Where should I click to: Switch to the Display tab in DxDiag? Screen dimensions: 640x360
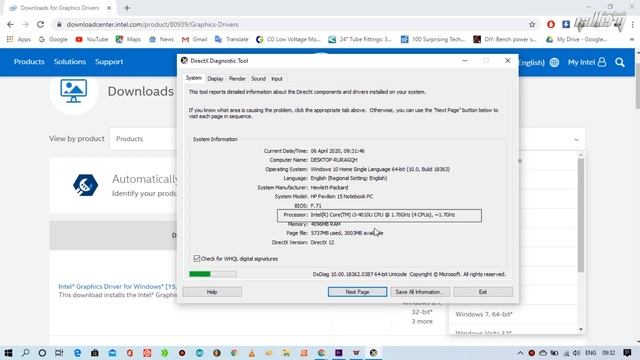215,79
